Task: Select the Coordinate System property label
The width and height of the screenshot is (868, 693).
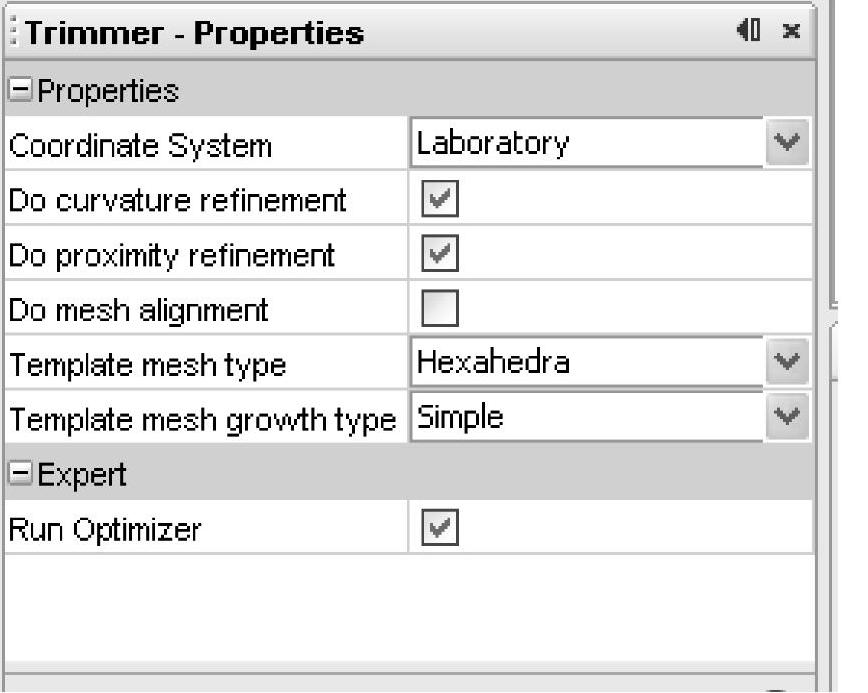Action: [x=141, y=146]
